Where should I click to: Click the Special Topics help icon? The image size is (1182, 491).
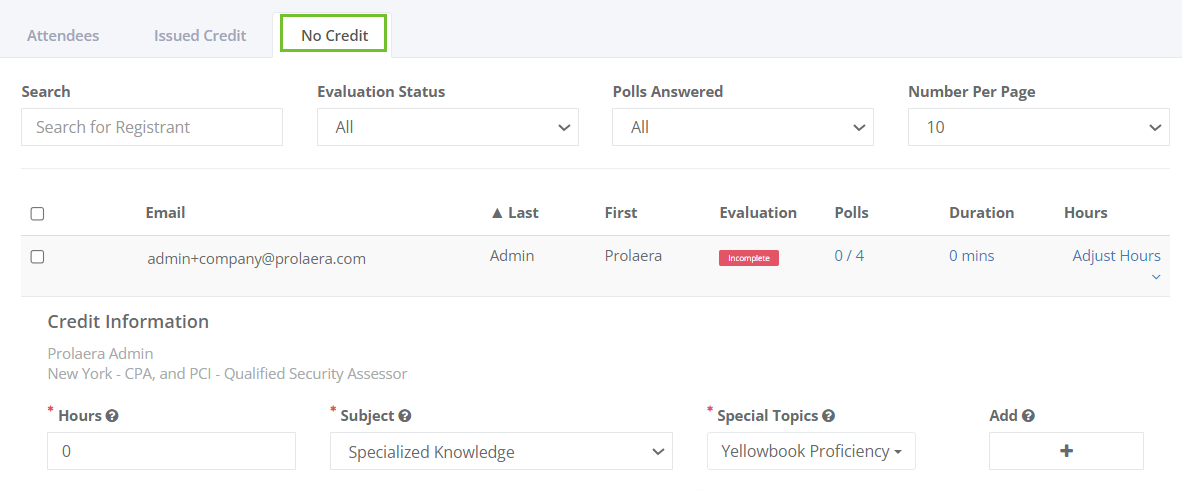[828, 416]
